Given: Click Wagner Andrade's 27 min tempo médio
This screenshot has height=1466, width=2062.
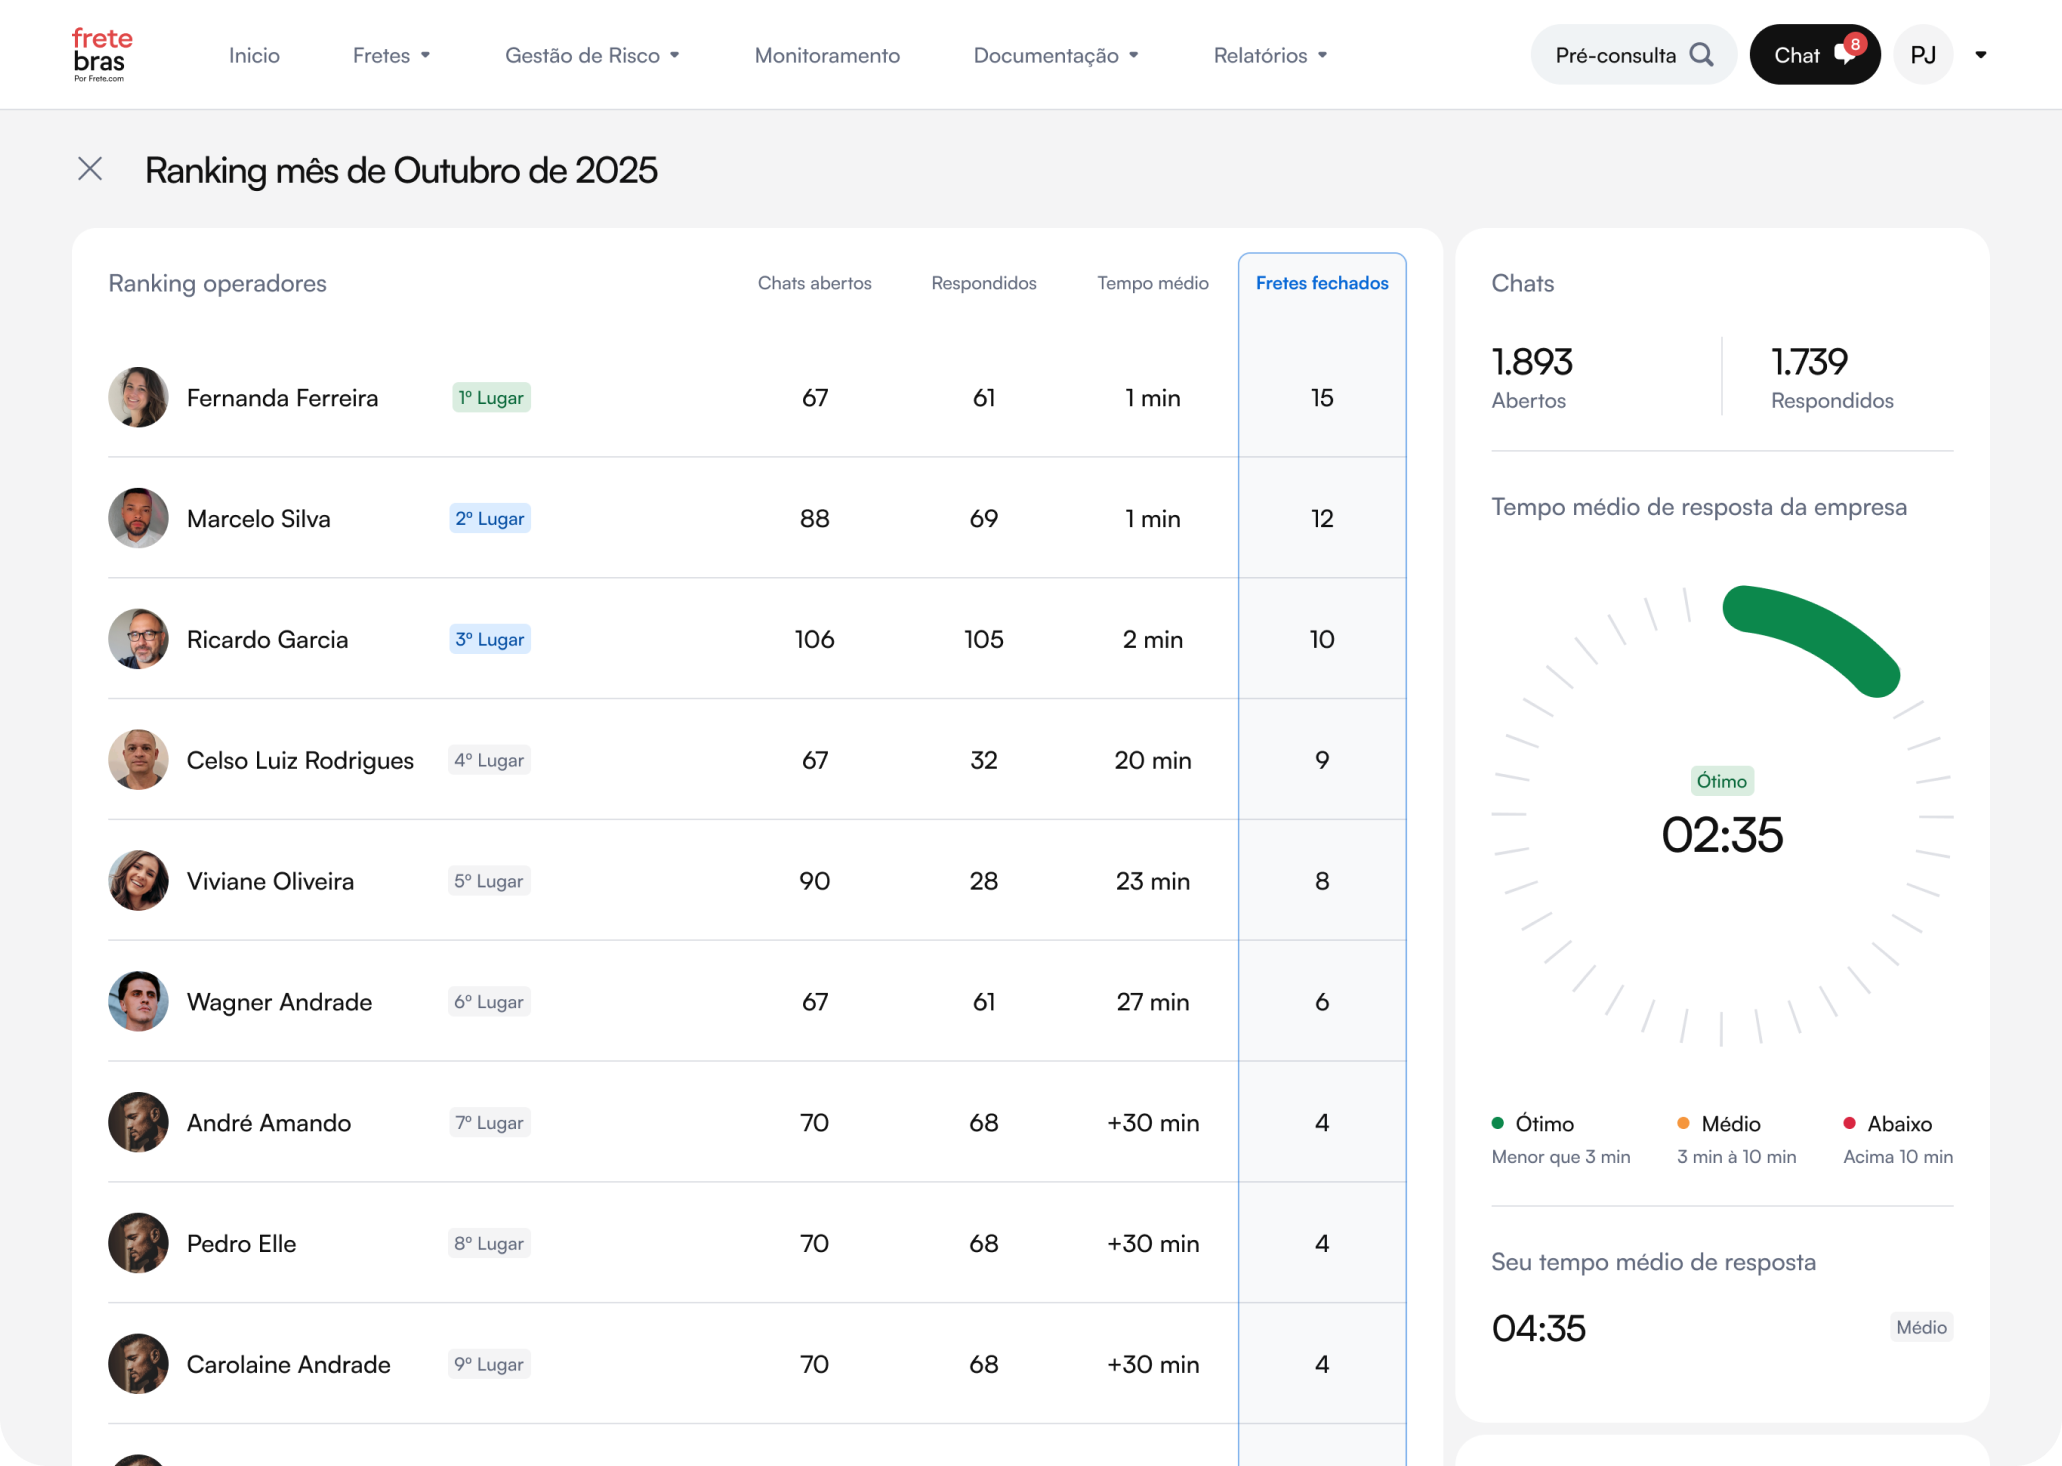Looking at the screenshot, I should [1153, 1002].
